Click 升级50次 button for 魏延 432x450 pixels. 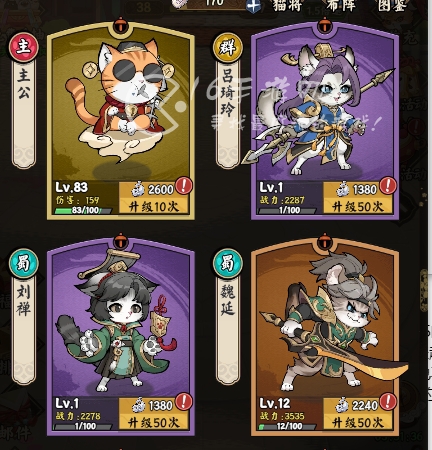358,423
